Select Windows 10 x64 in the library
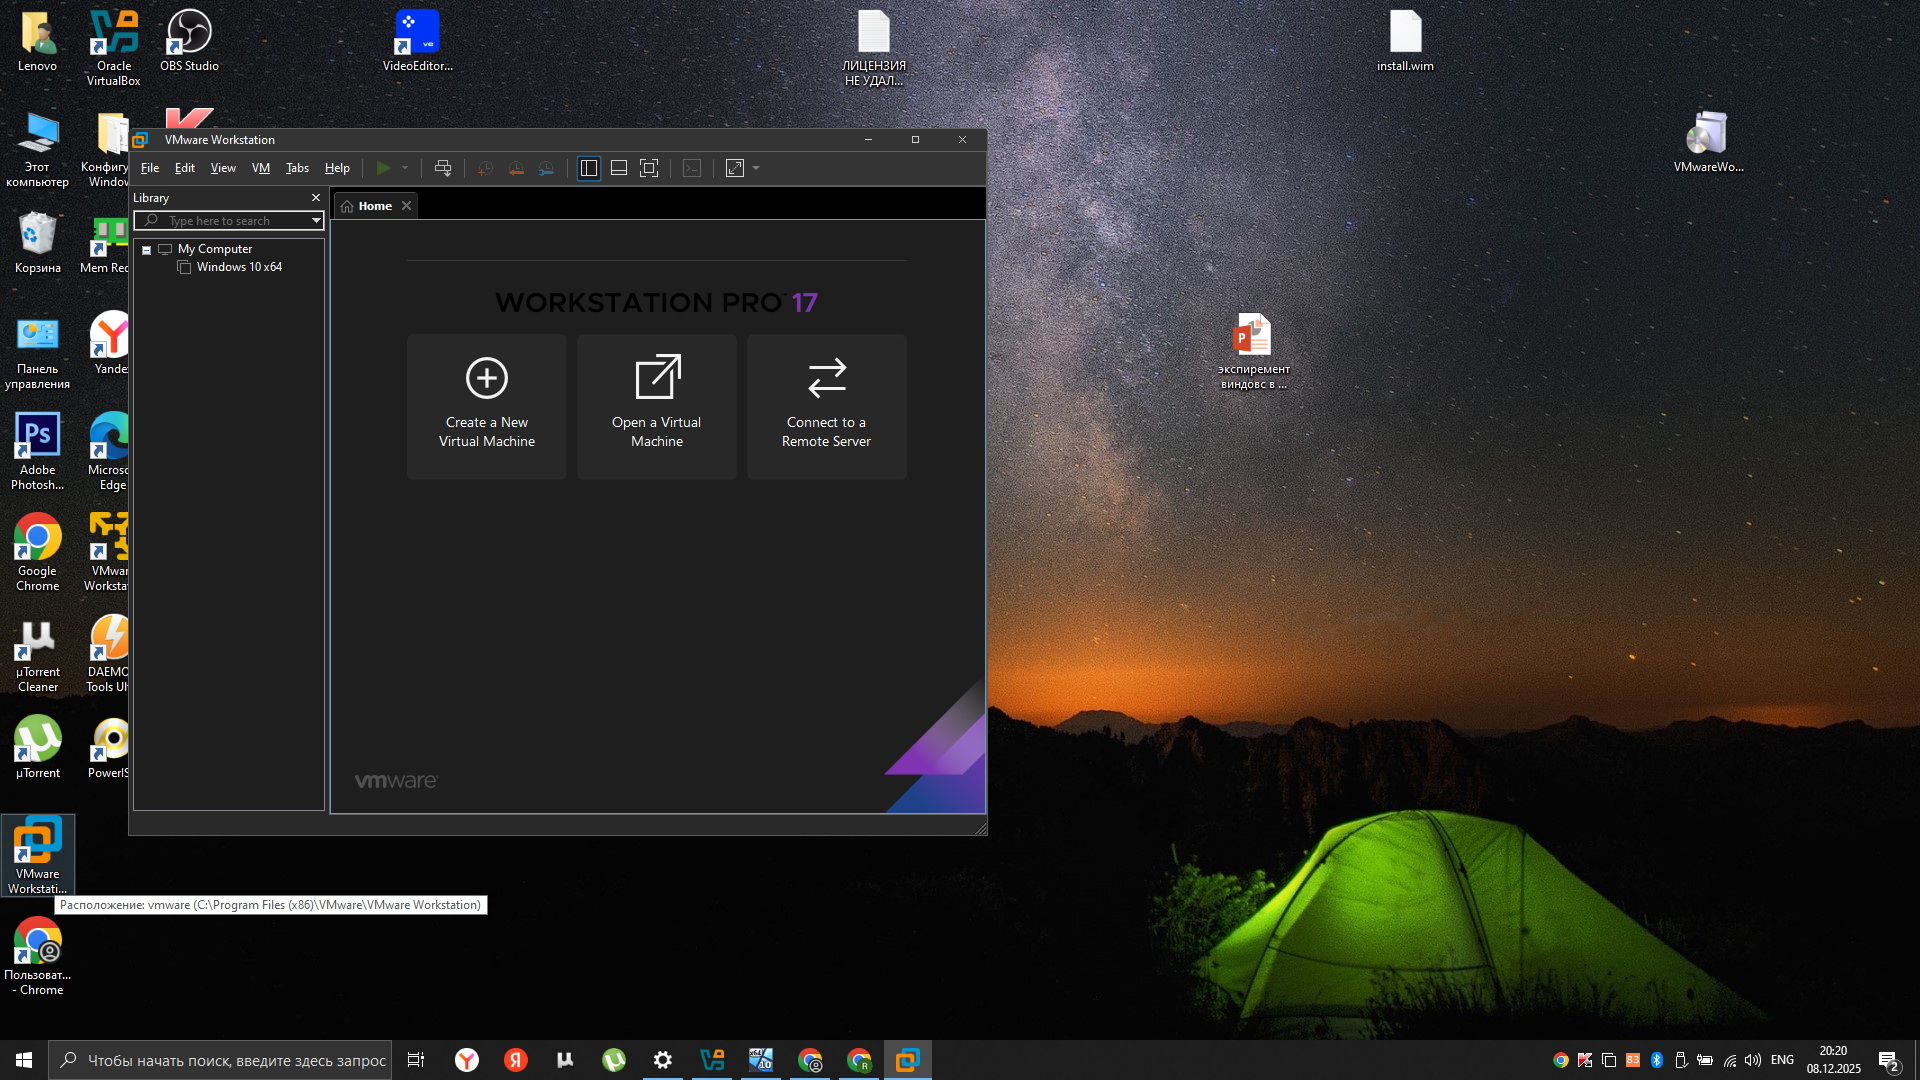The image size is (1920, 1080). (239, 267)
